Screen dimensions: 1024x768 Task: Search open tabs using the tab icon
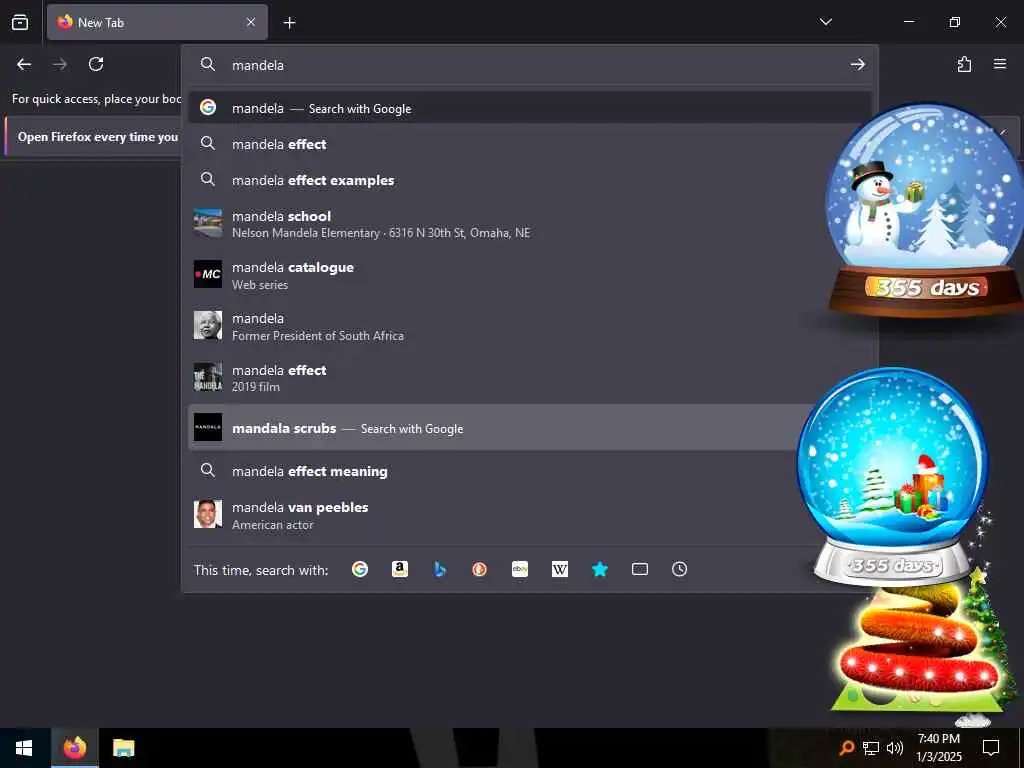tap(640, 569)
